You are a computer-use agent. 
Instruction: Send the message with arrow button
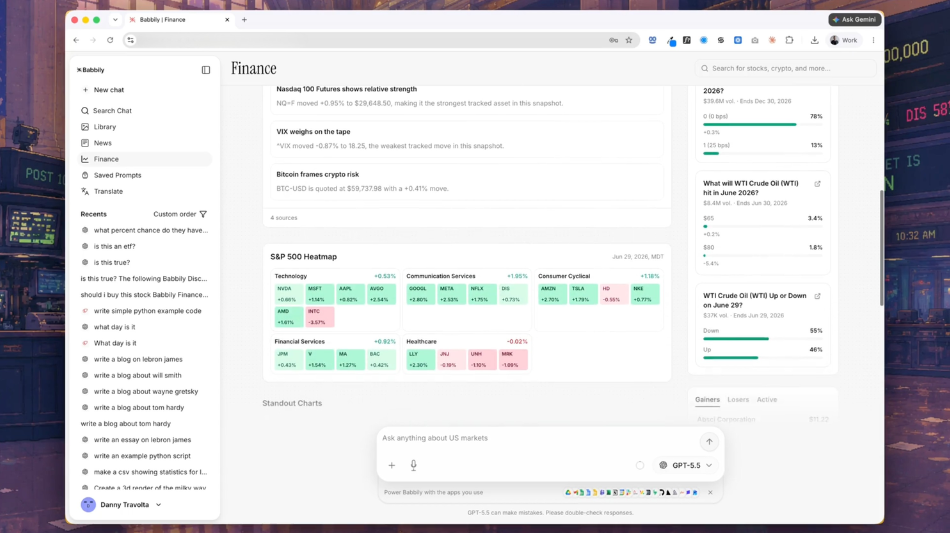click(709, 442)
